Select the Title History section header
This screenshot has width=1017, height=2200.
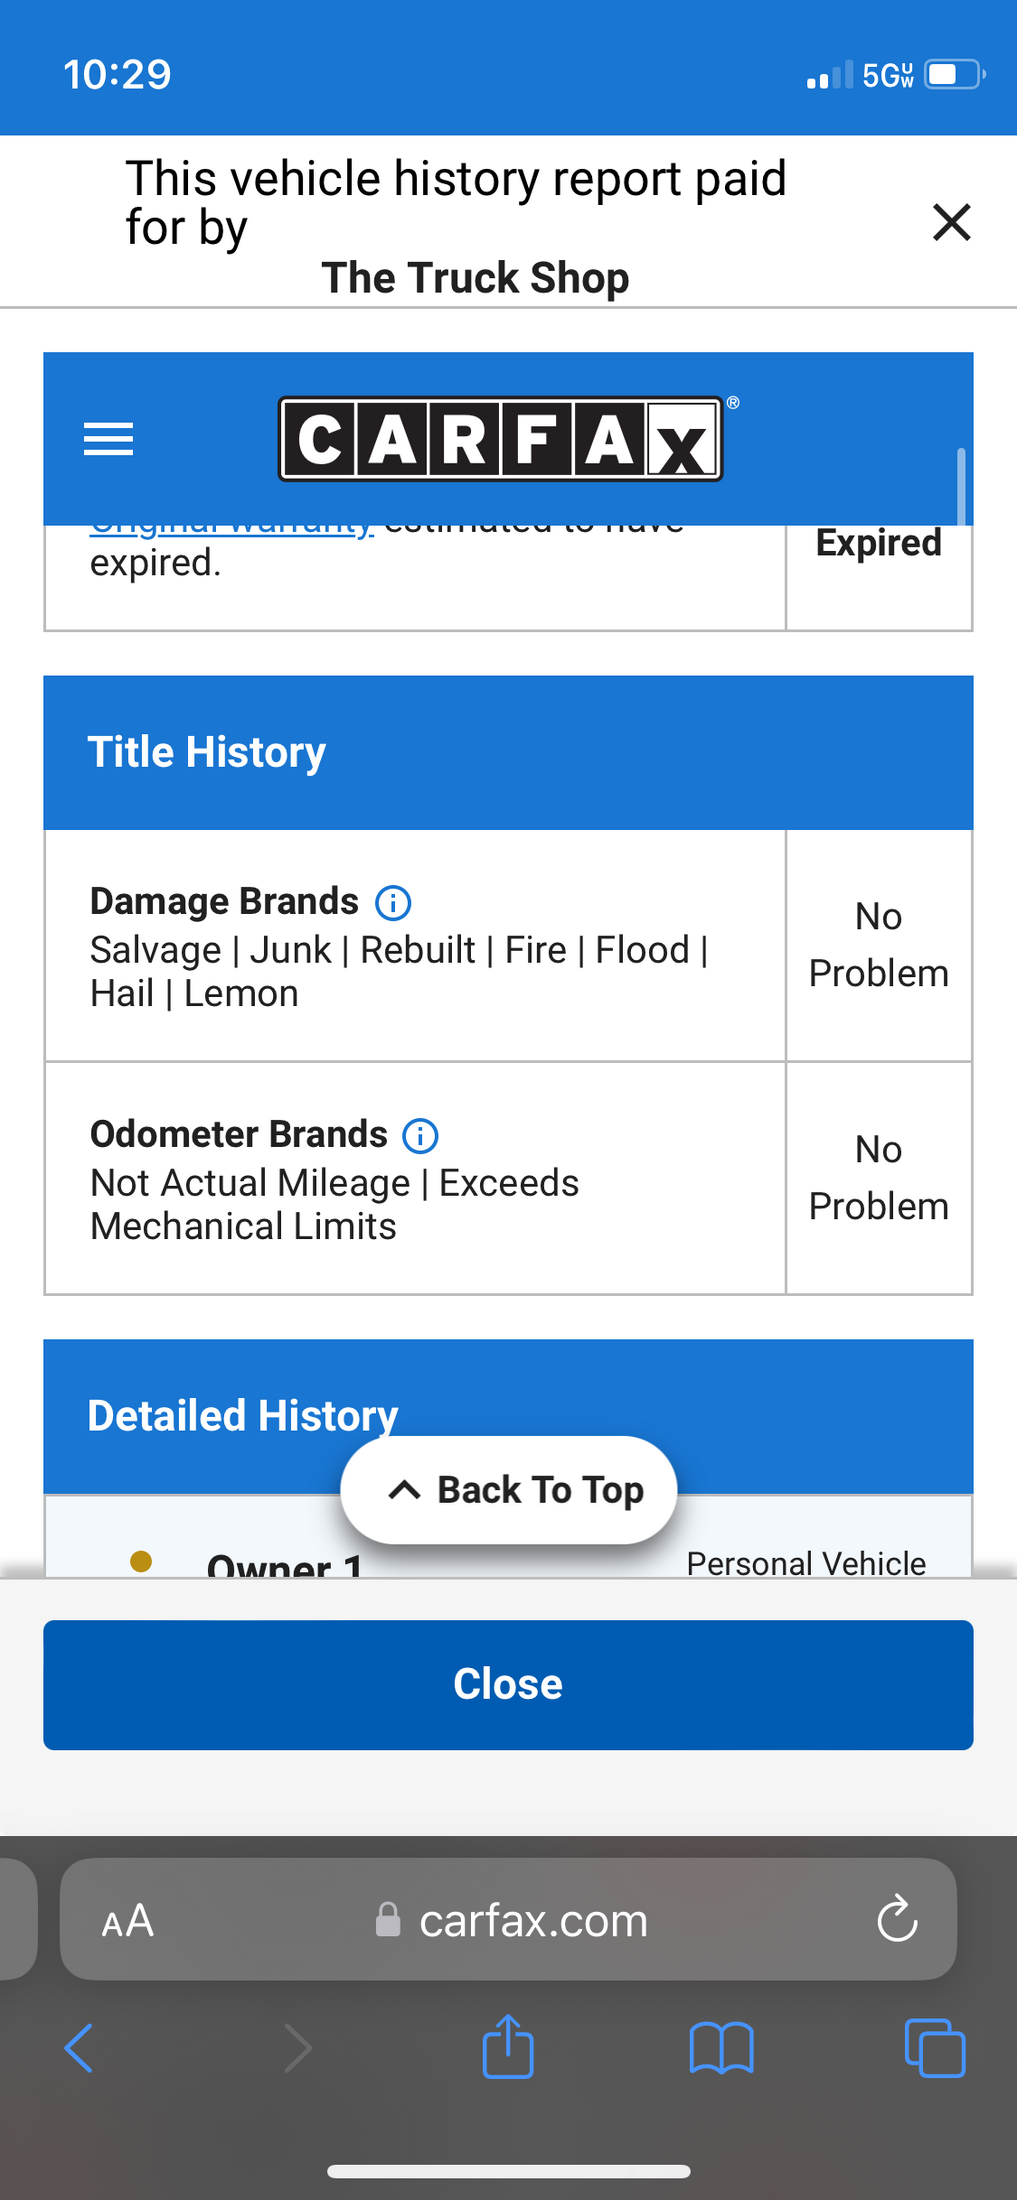point(508,753)
